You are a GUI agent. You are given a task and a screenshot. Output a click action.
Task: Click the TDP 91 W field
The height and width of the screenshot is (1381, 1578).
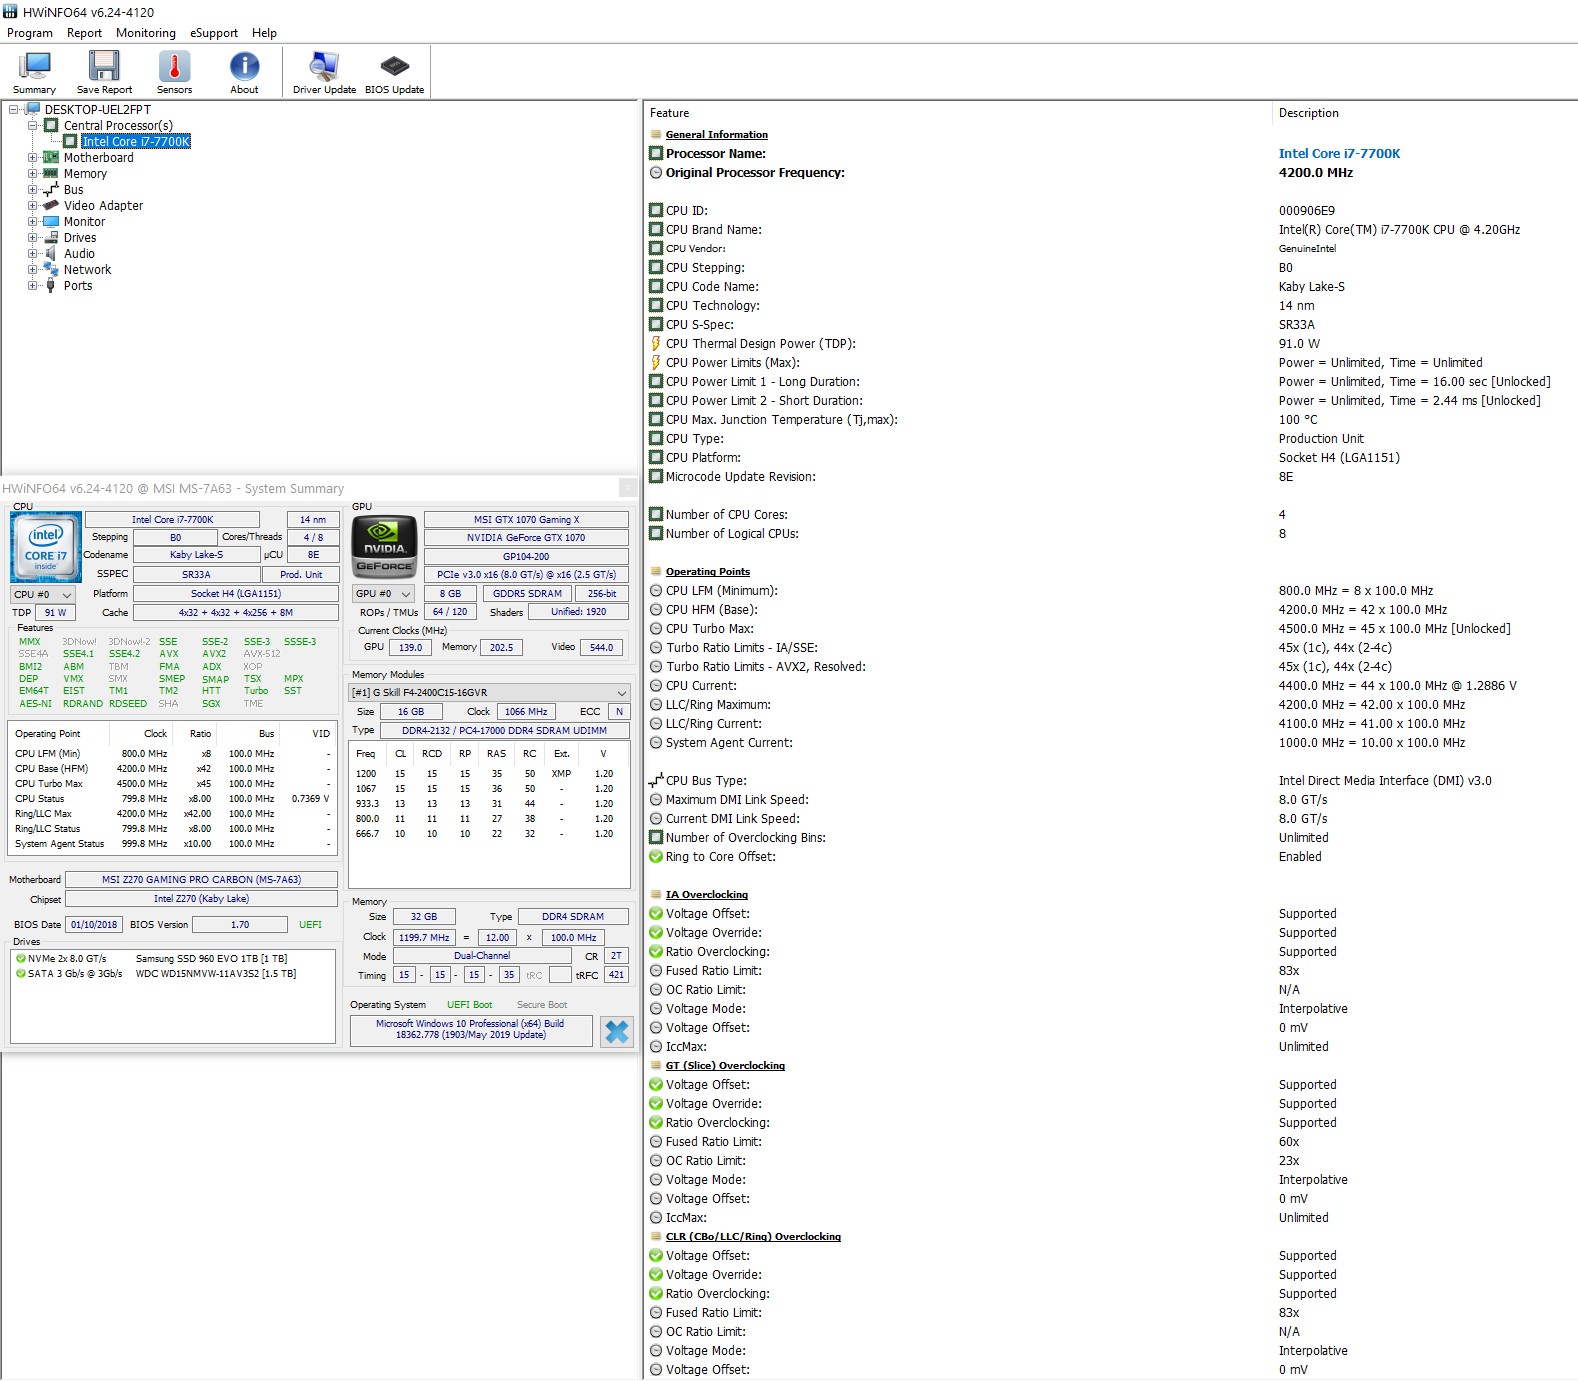point(55,613)
